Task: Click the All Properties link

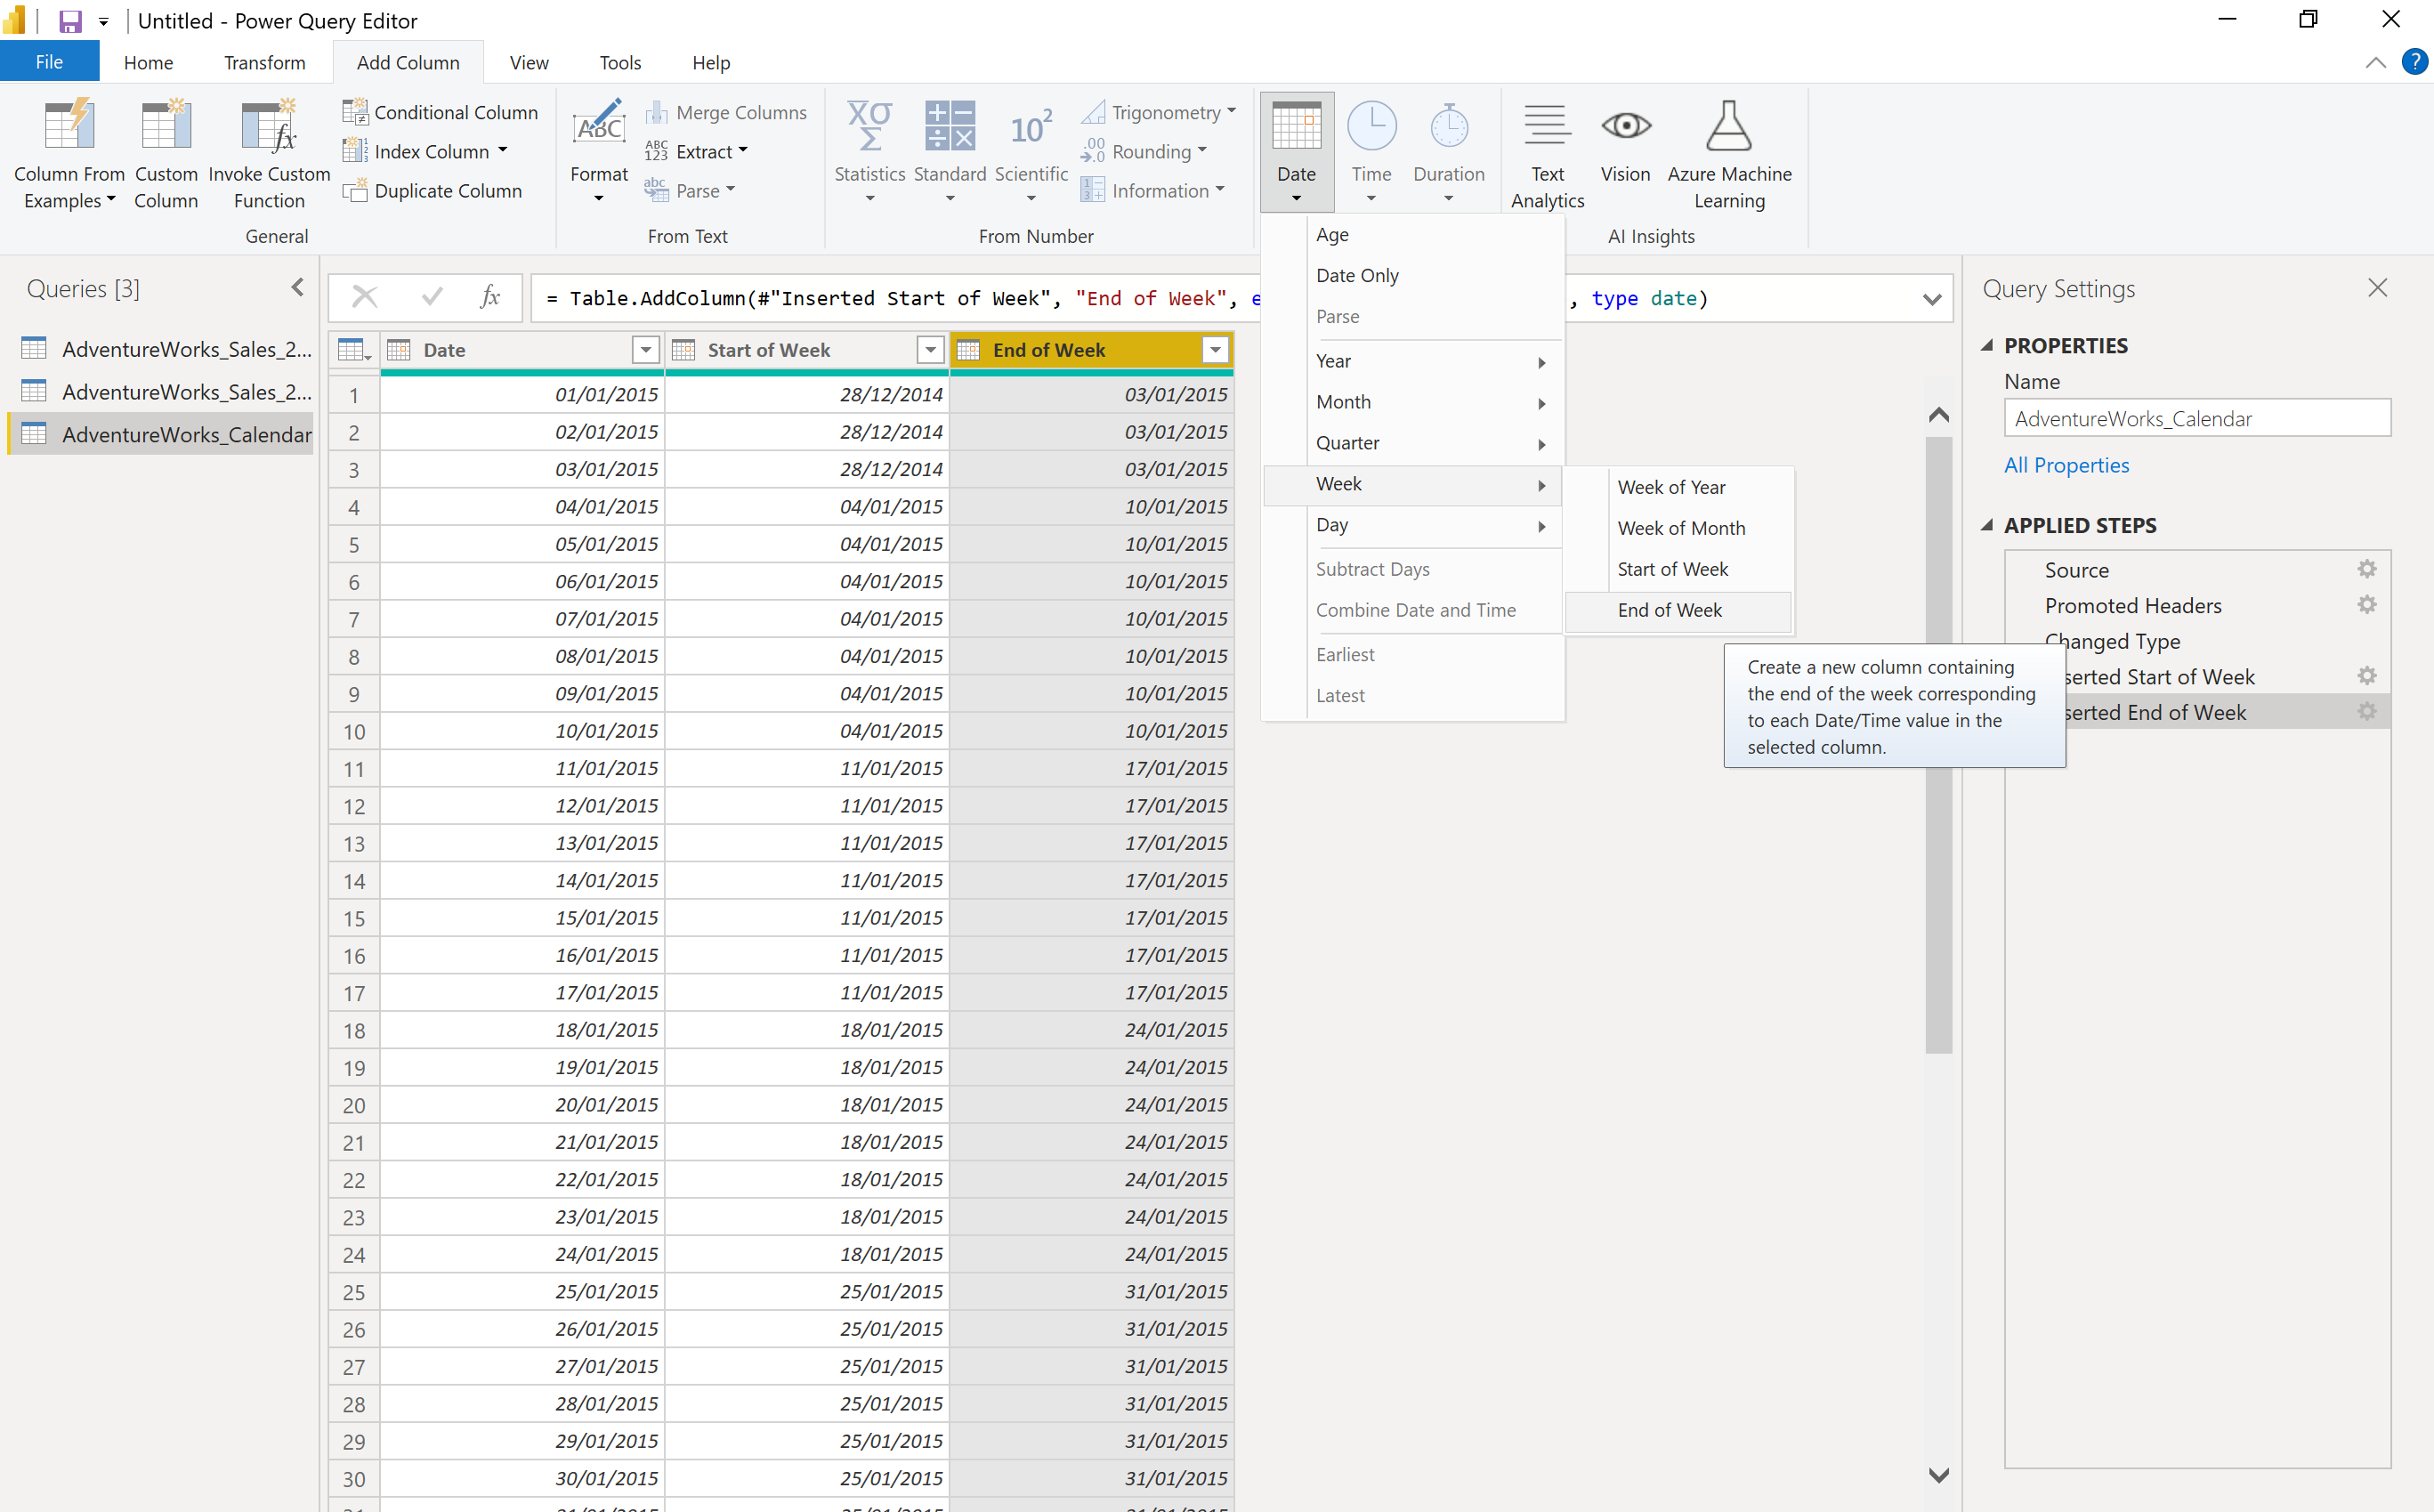Action: 2066,465
